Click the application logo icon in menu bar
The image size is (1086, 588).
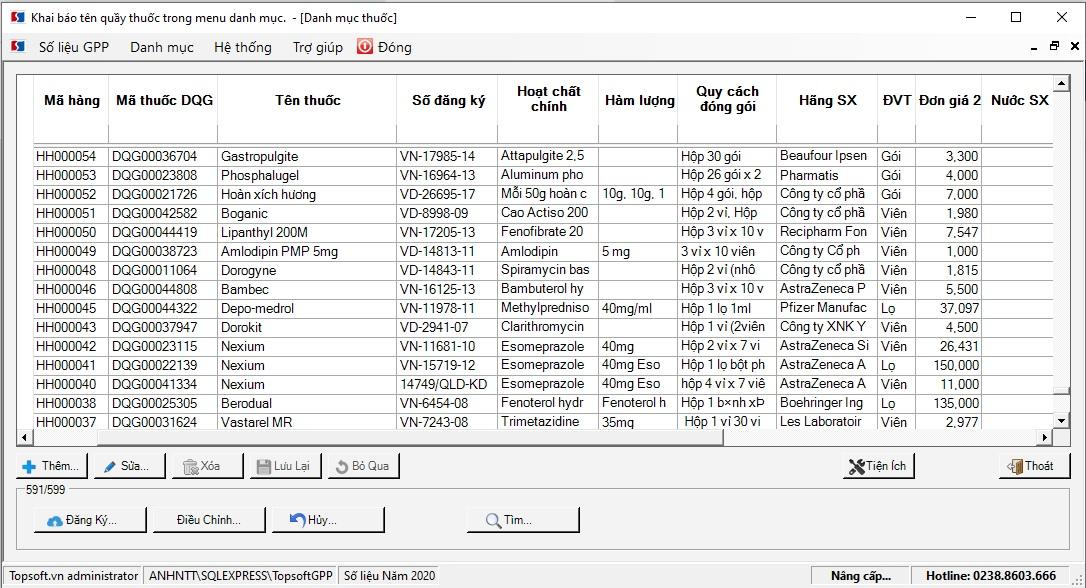coord(18,46)
